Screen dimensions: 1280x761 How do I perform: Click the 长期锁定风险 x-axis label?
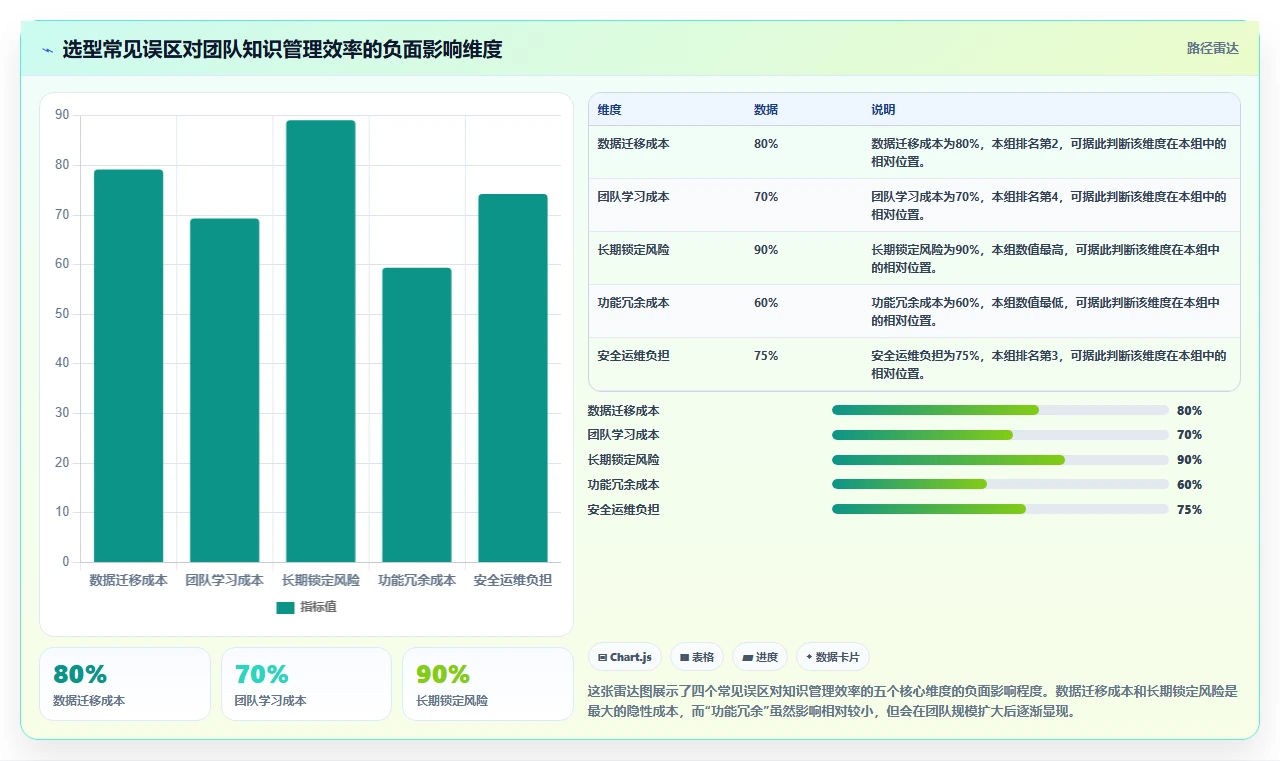point(320,580)
